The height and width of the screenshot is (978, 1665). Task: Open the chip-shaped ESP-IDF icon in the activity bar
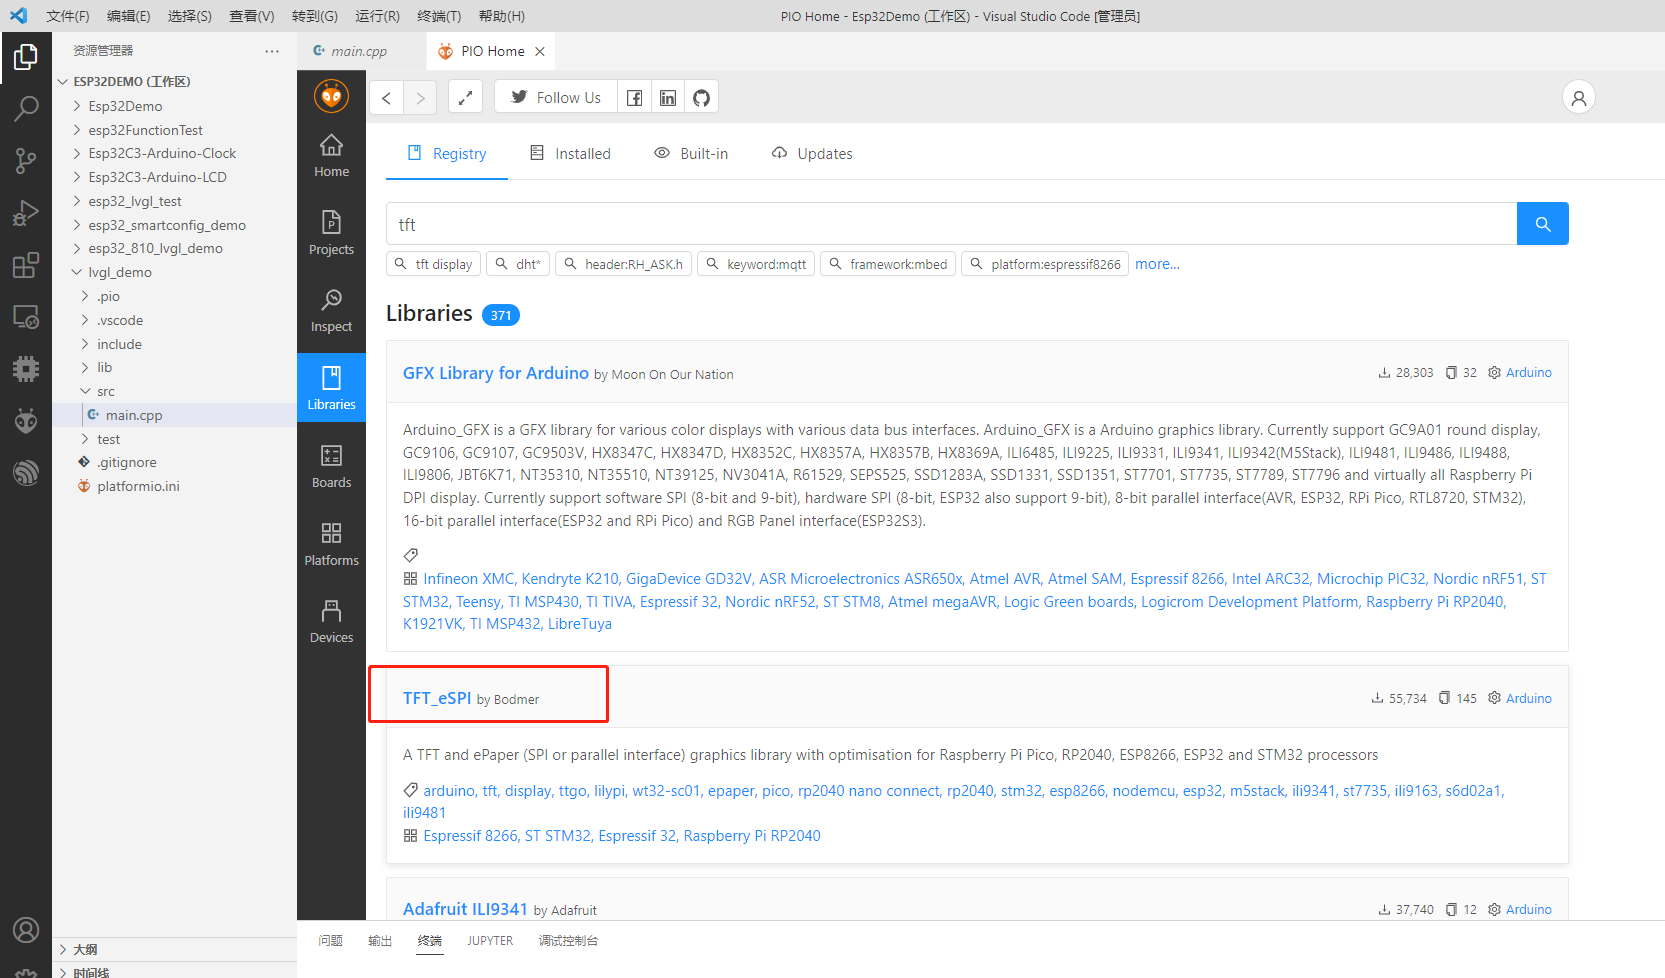click(x=26, y=369)
